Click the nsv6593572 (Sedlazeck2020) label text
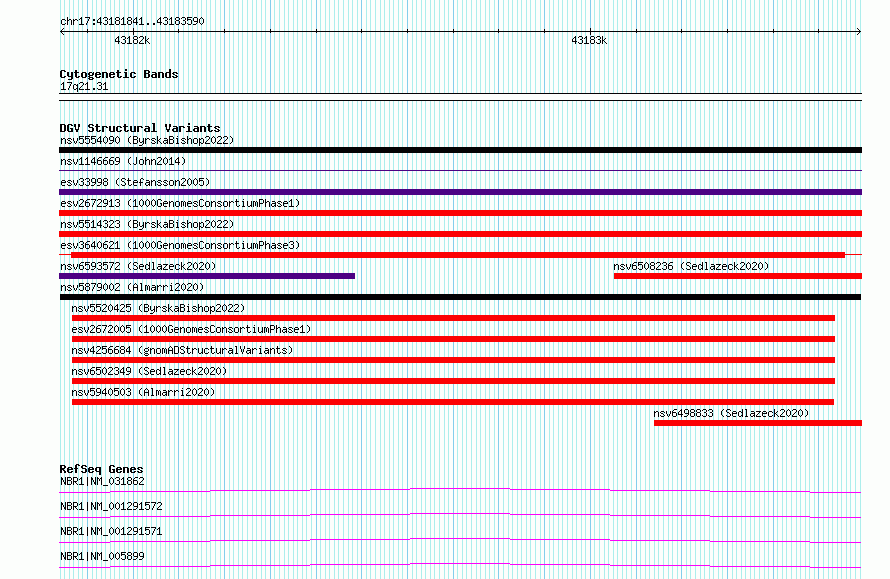The image size is (890, 579). (x=138, y=266)
